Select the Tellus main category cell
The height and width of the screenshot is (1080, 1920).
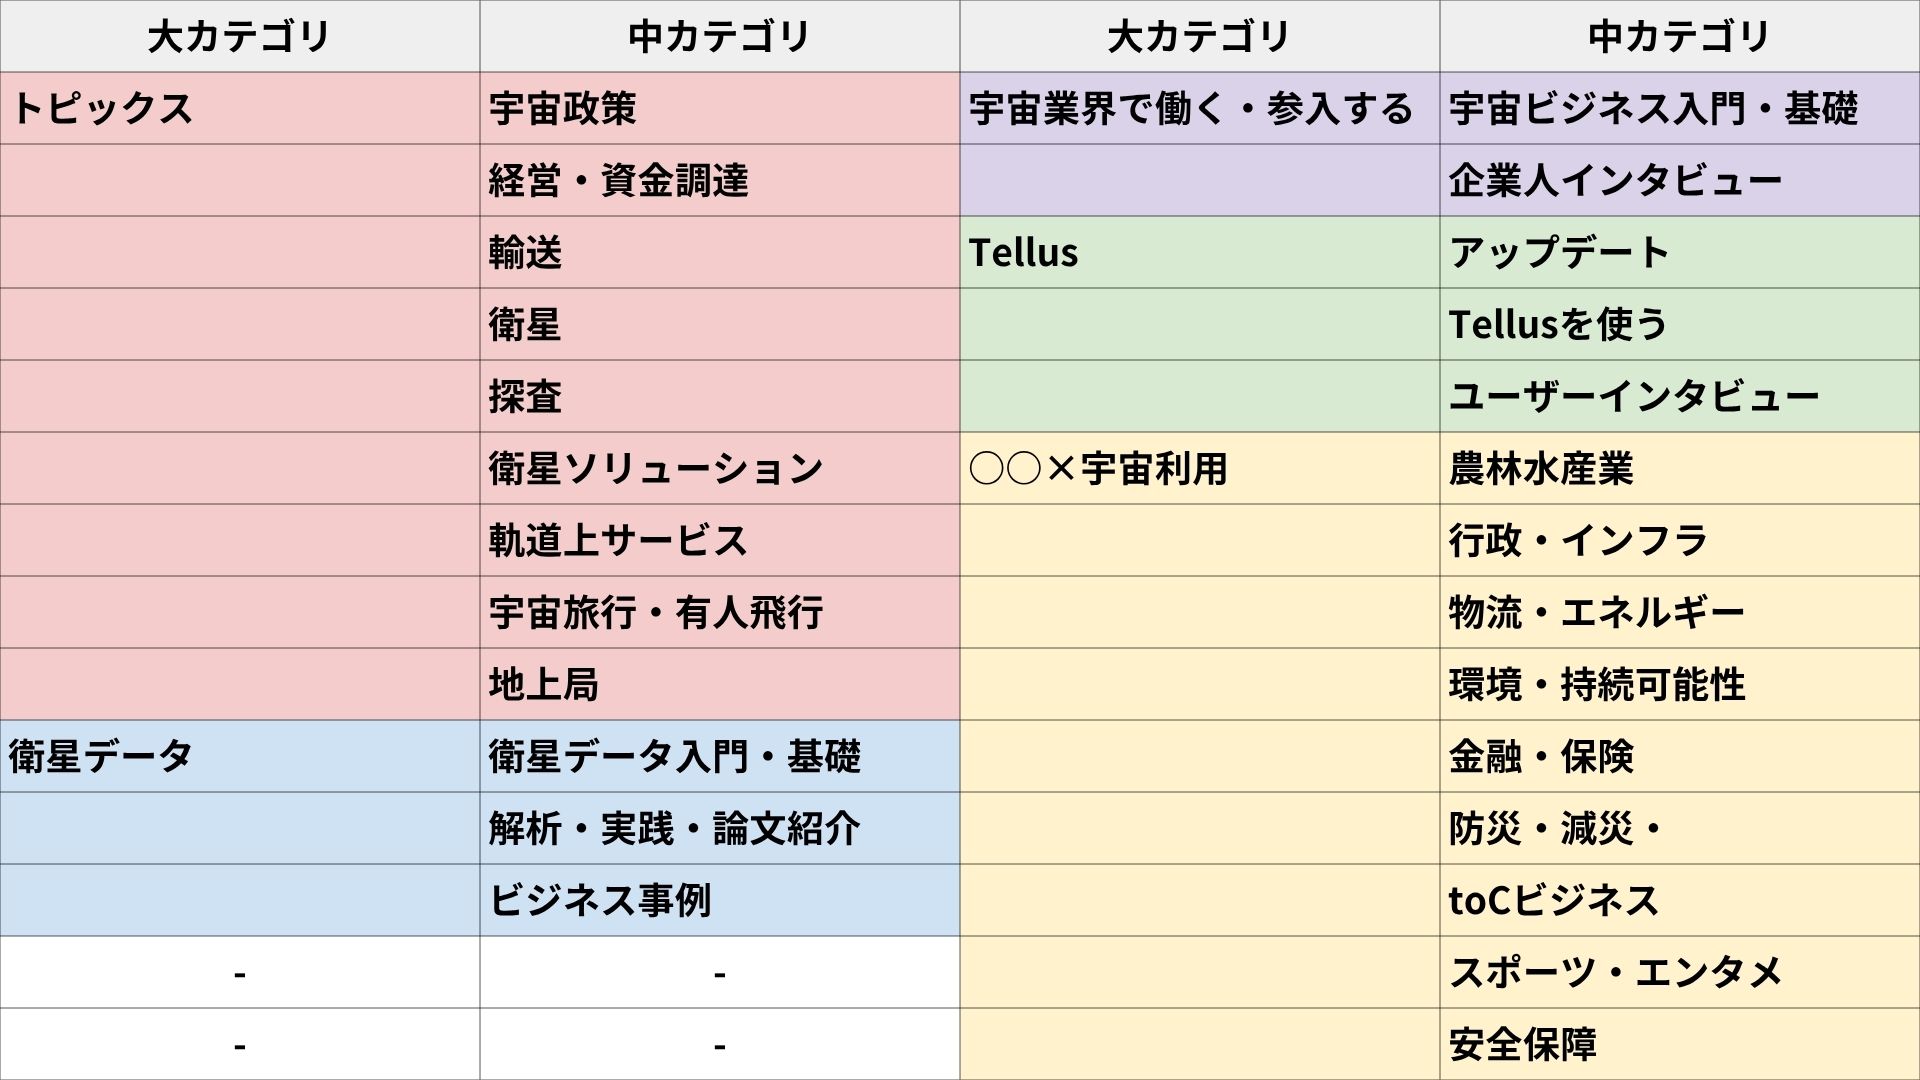pos(1200,252)
